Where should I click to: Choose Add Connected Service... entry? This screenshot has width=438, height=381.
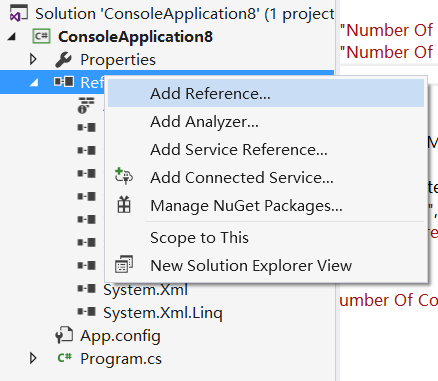266,177
